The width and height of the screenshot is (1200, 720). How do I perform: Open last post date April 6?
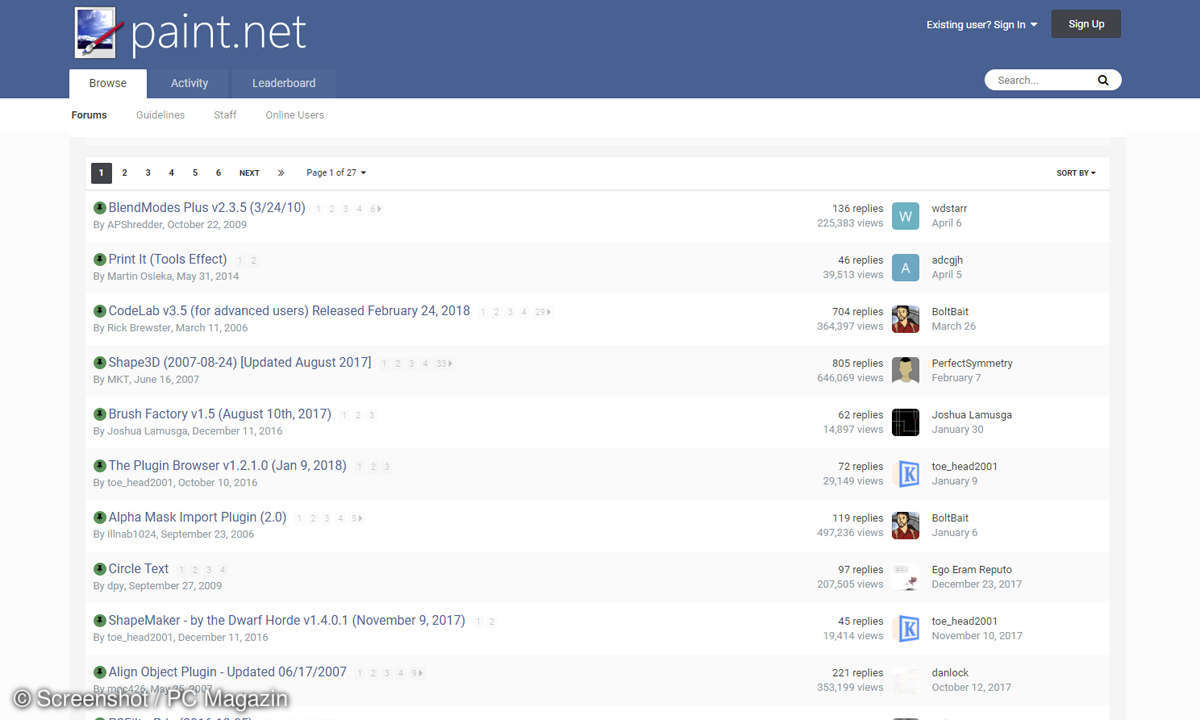click(947, 223)
